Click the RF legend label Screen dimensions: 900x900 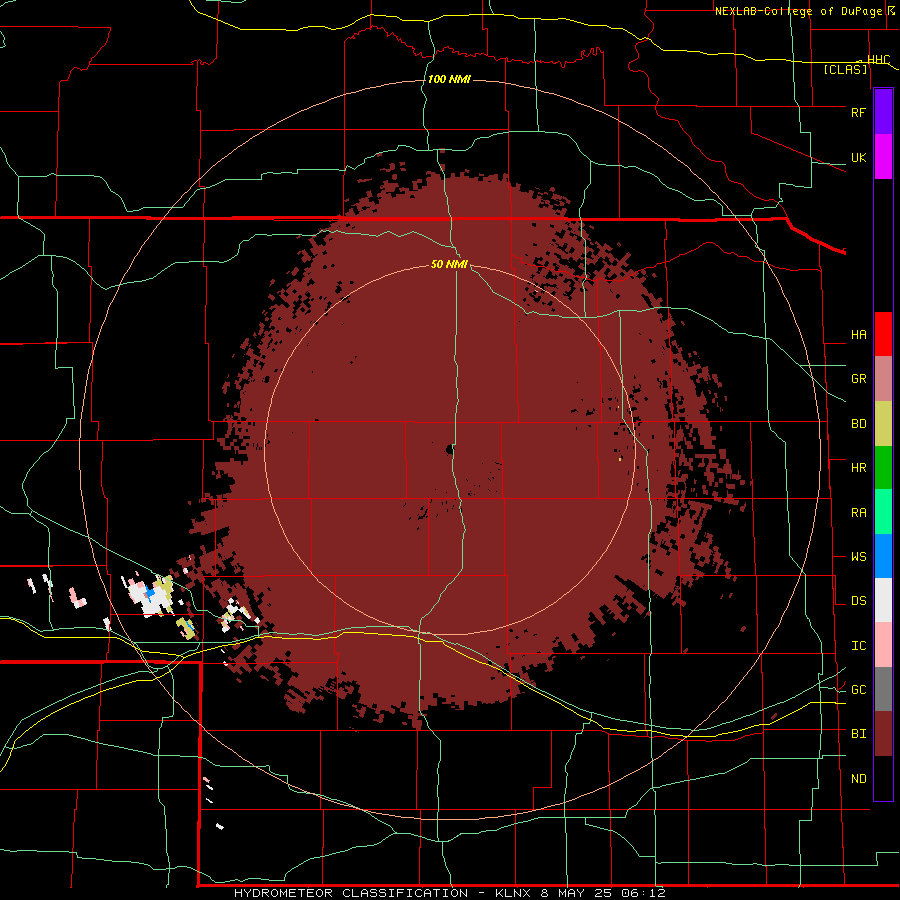(858, 112)
